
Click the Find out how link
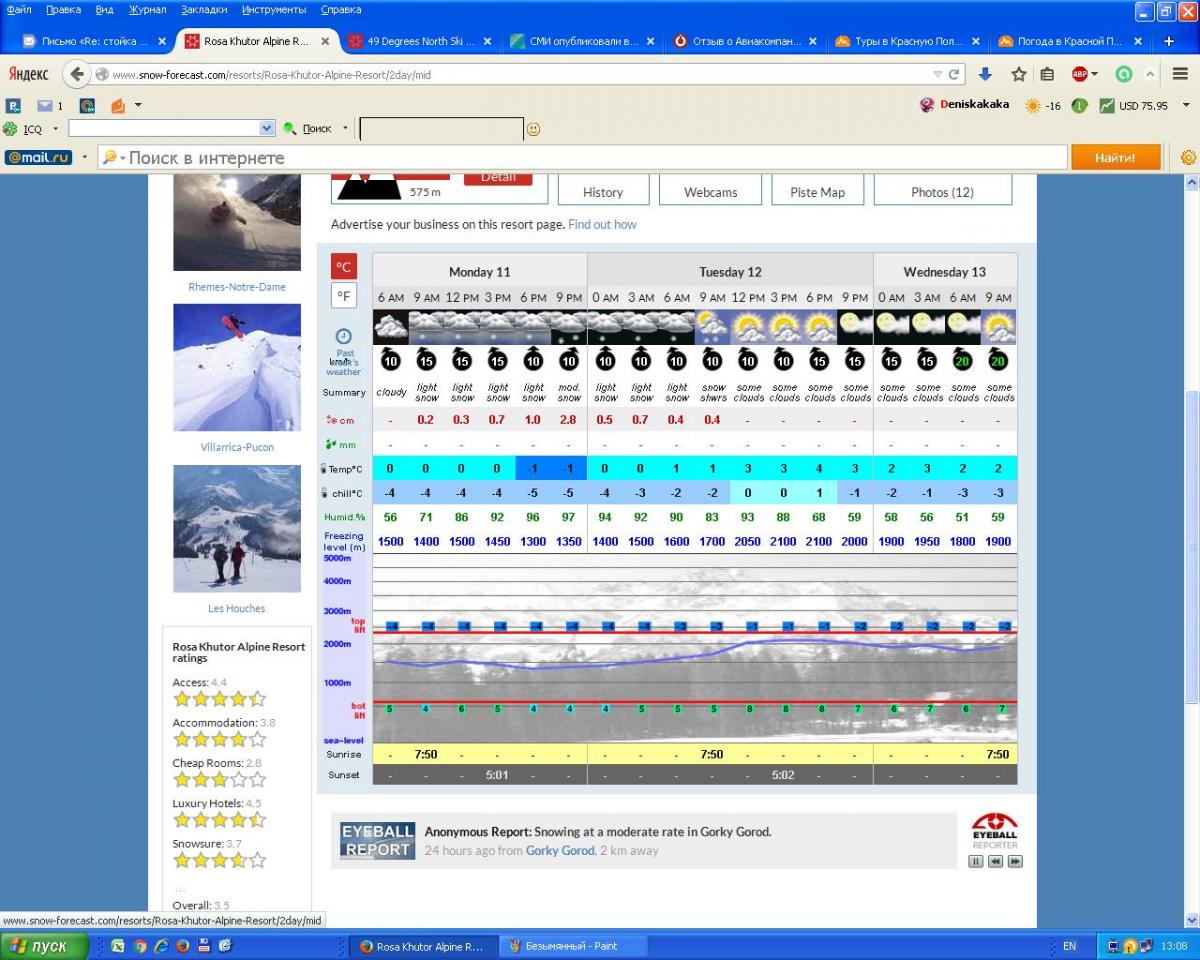(602, 224)
